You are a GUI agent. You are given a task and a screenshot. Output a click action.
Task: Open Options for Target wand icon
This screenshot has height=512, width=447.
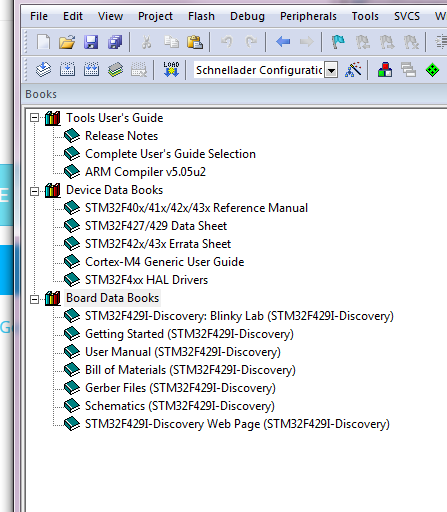tap(353, 70)
